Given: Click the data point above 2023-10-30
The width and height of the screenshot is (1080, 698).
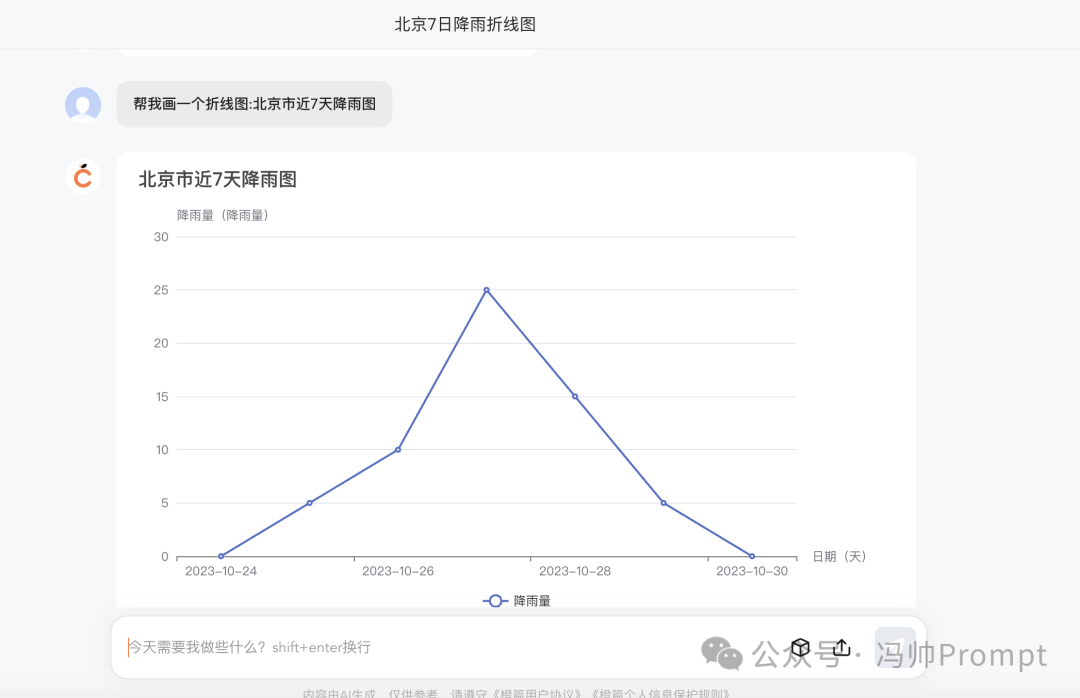Looking at the screenshot, I should tap(750, 555).
